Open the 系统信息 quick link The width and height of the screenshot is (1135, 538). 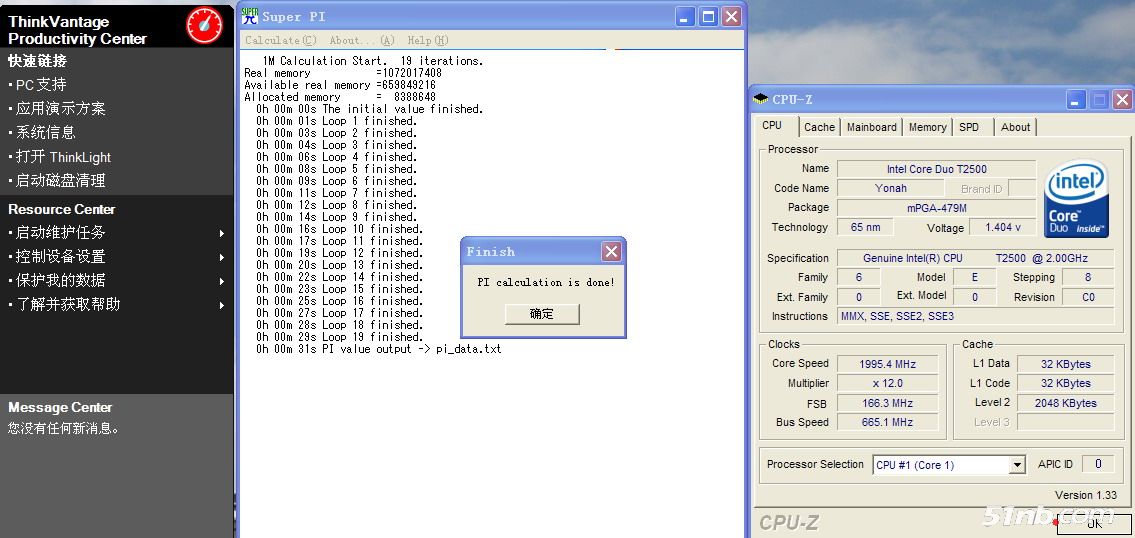pyautogui.click(x=45, y=132)
